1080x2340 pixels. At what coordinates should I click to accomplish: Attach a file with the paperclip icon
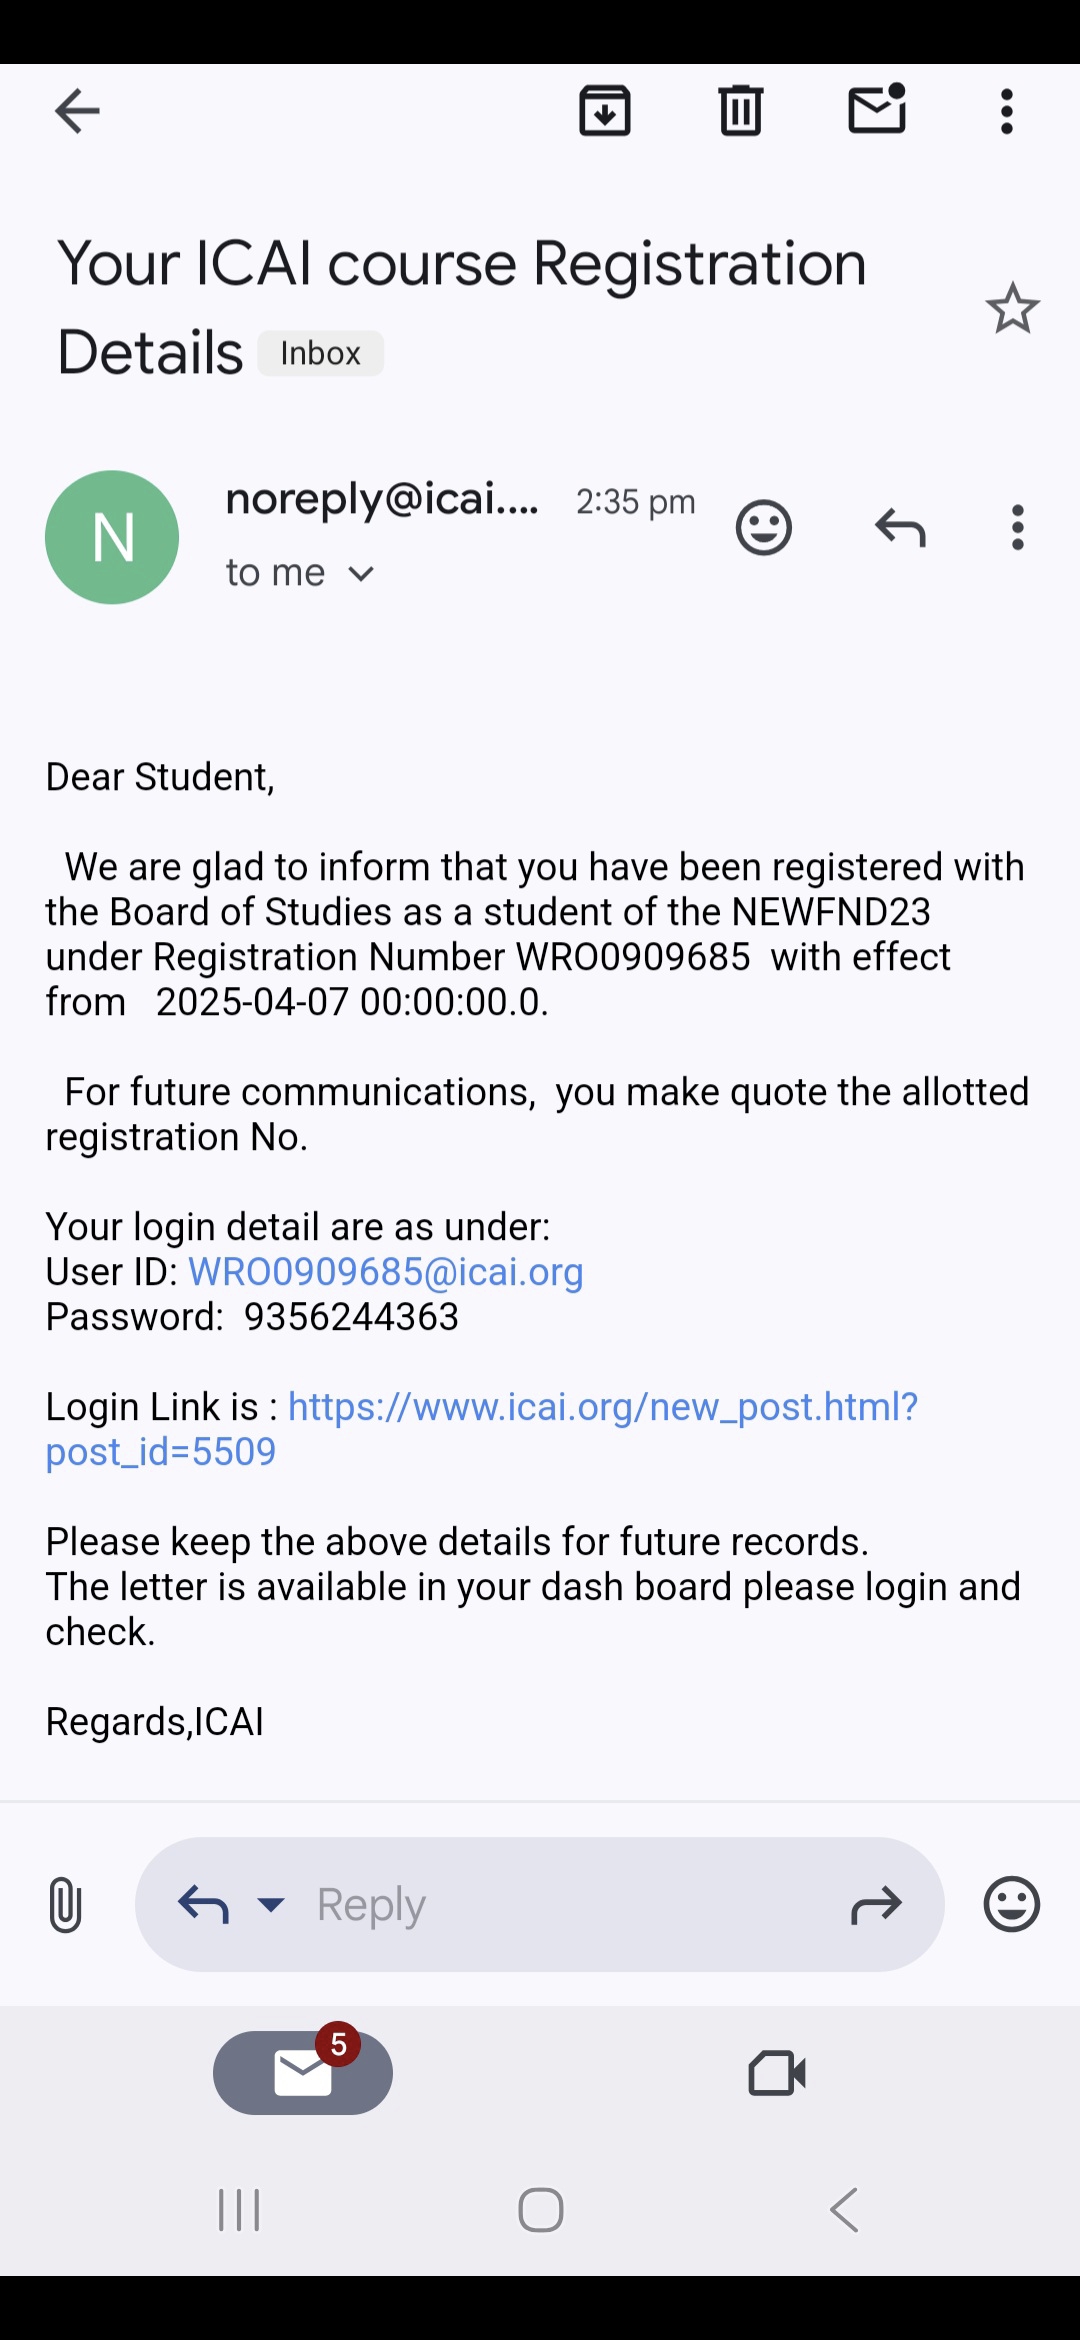pyautogui.click(x=65, y=1904)
